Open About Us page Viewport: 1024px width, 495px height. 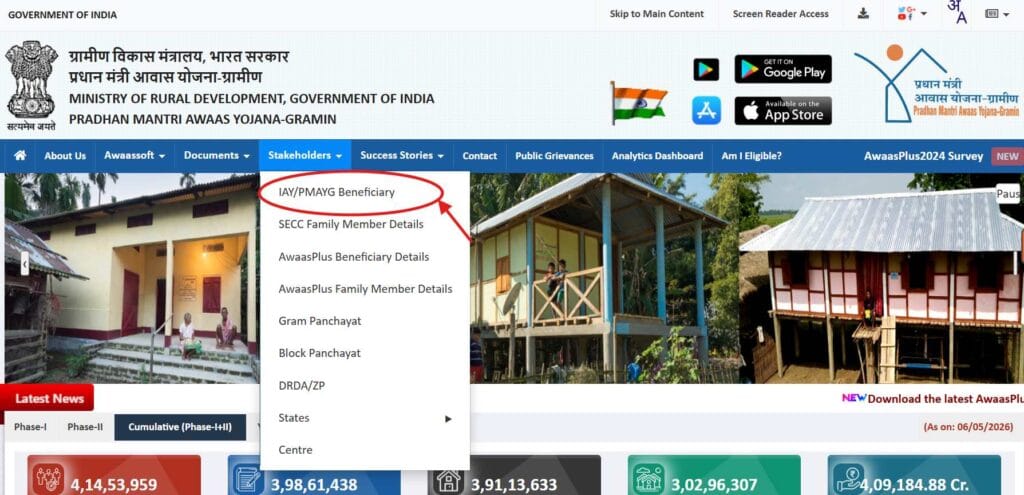pyautogui.click(x=65, y=156)
